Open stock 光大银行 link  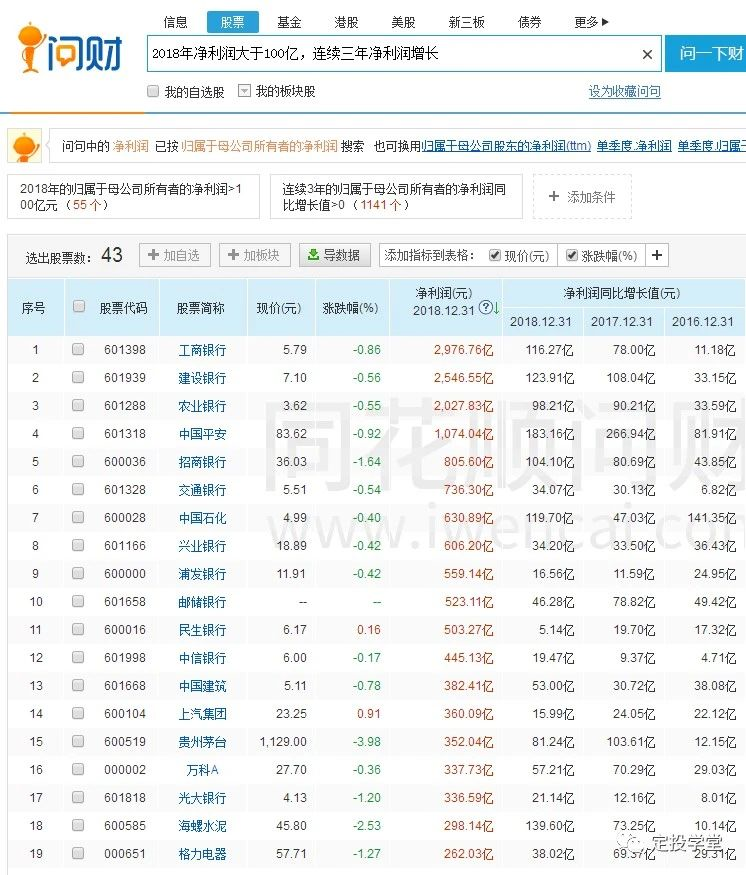pos(202,797)
